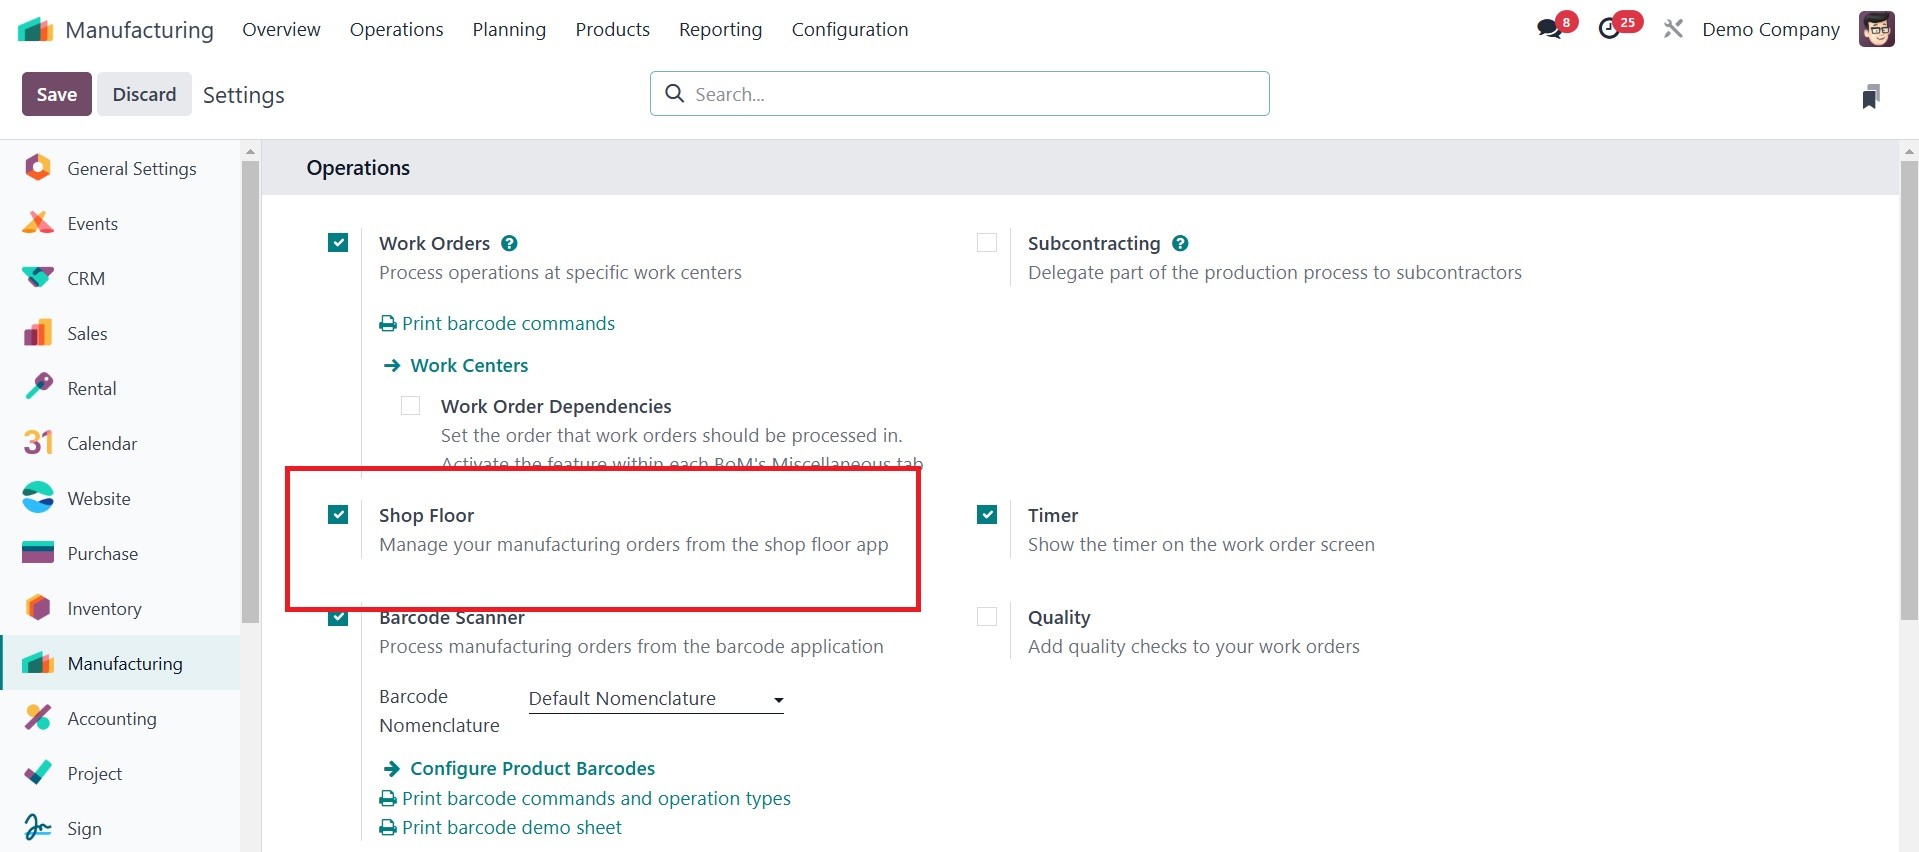Image resolution: width=1919 pixels, height=852 pixels.
Task: Open the Demo Company switcher
Action: pyautogui.click(x=1771, y=29)
